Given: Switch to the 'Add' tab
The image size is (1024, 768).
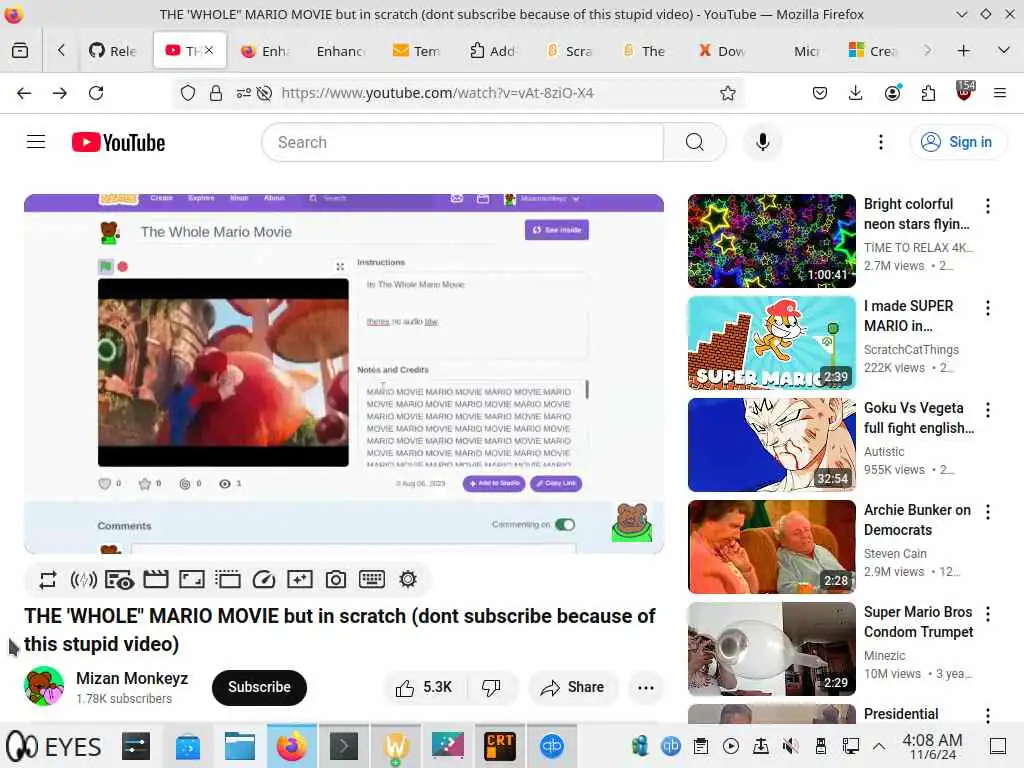Looking at the screenshot, I should click(x=494, y=50).
